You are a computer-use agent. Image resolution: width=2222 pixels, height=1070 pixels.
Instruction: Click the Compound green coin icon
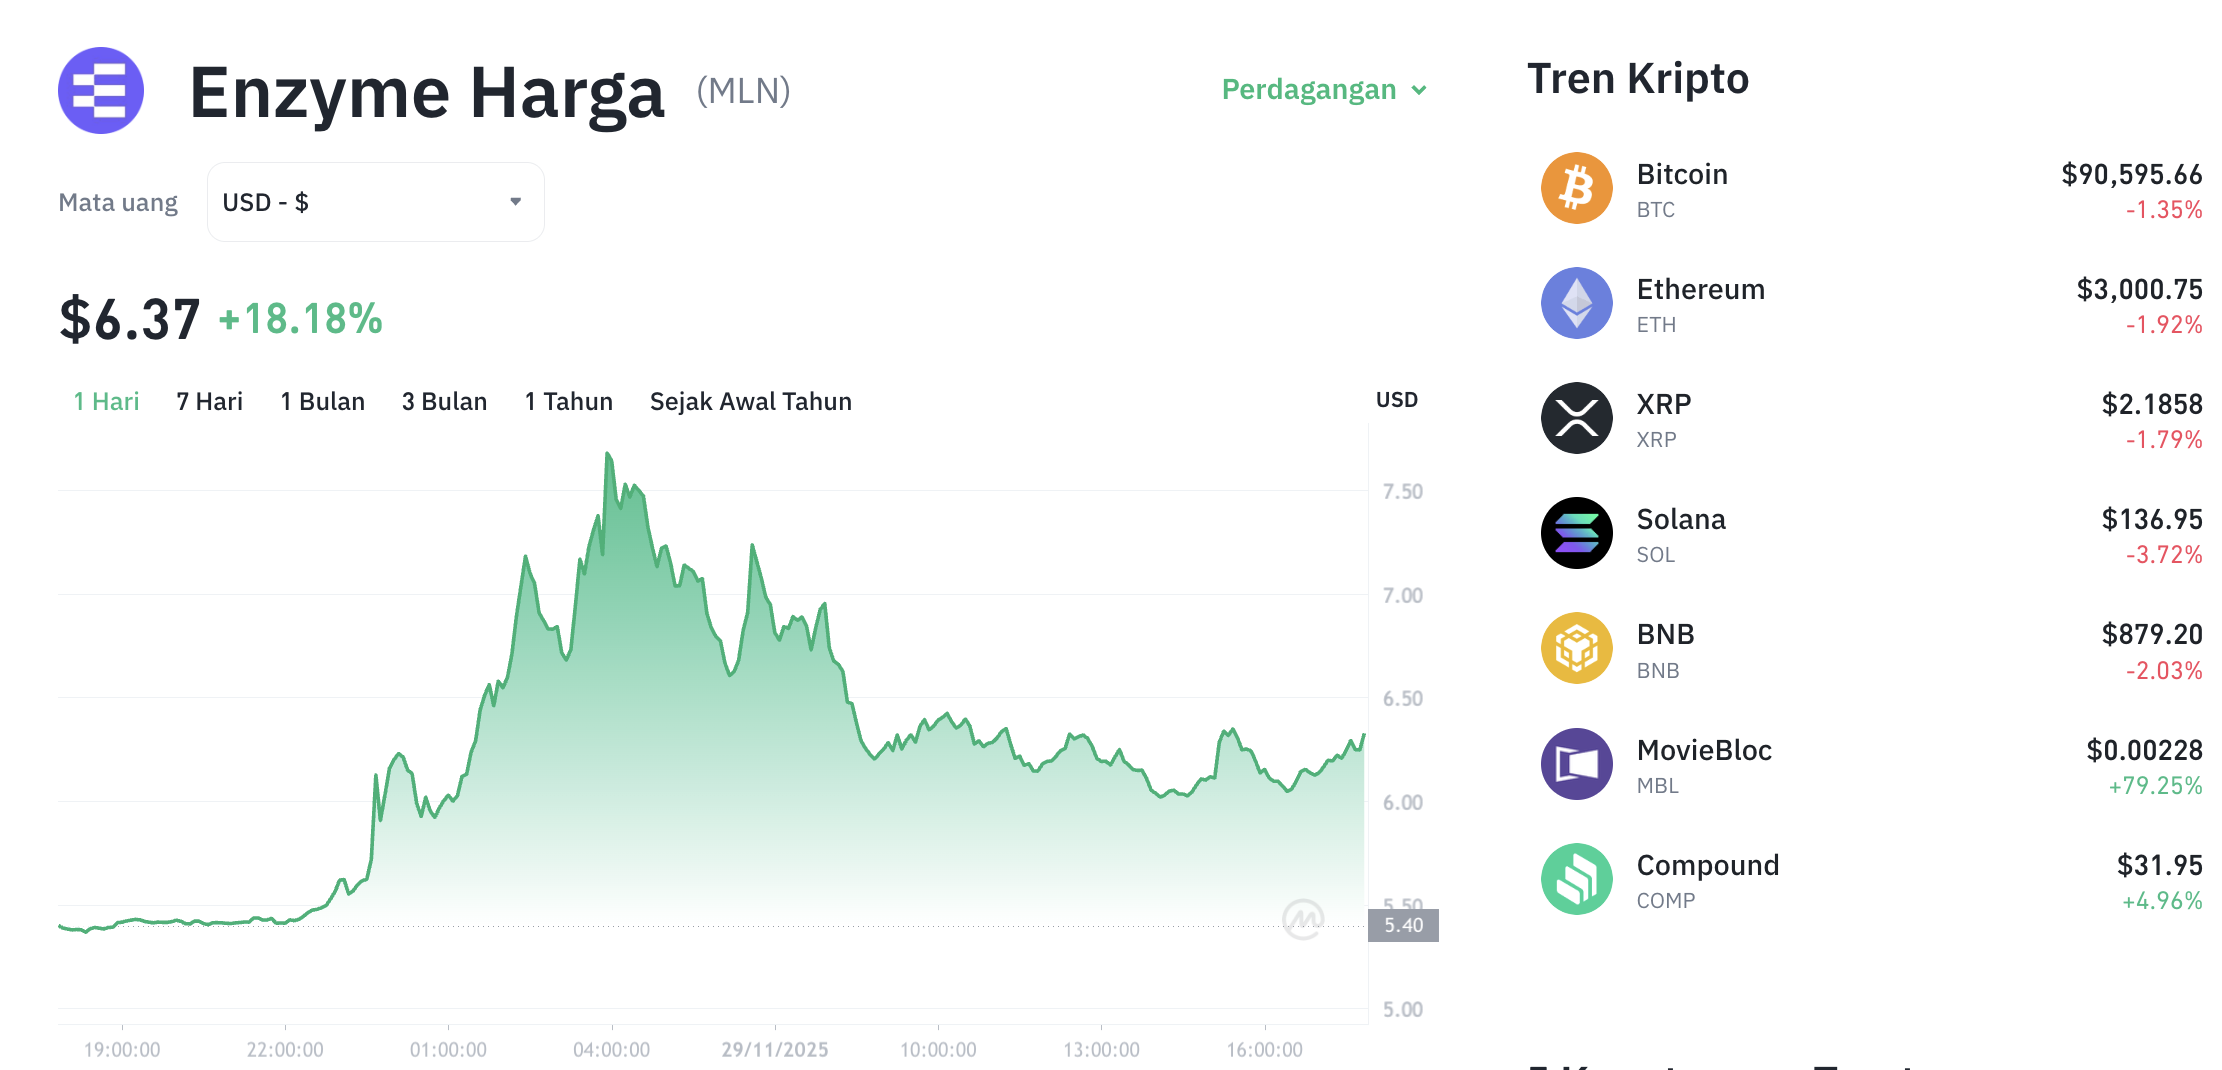click(x=1577, y=877)
